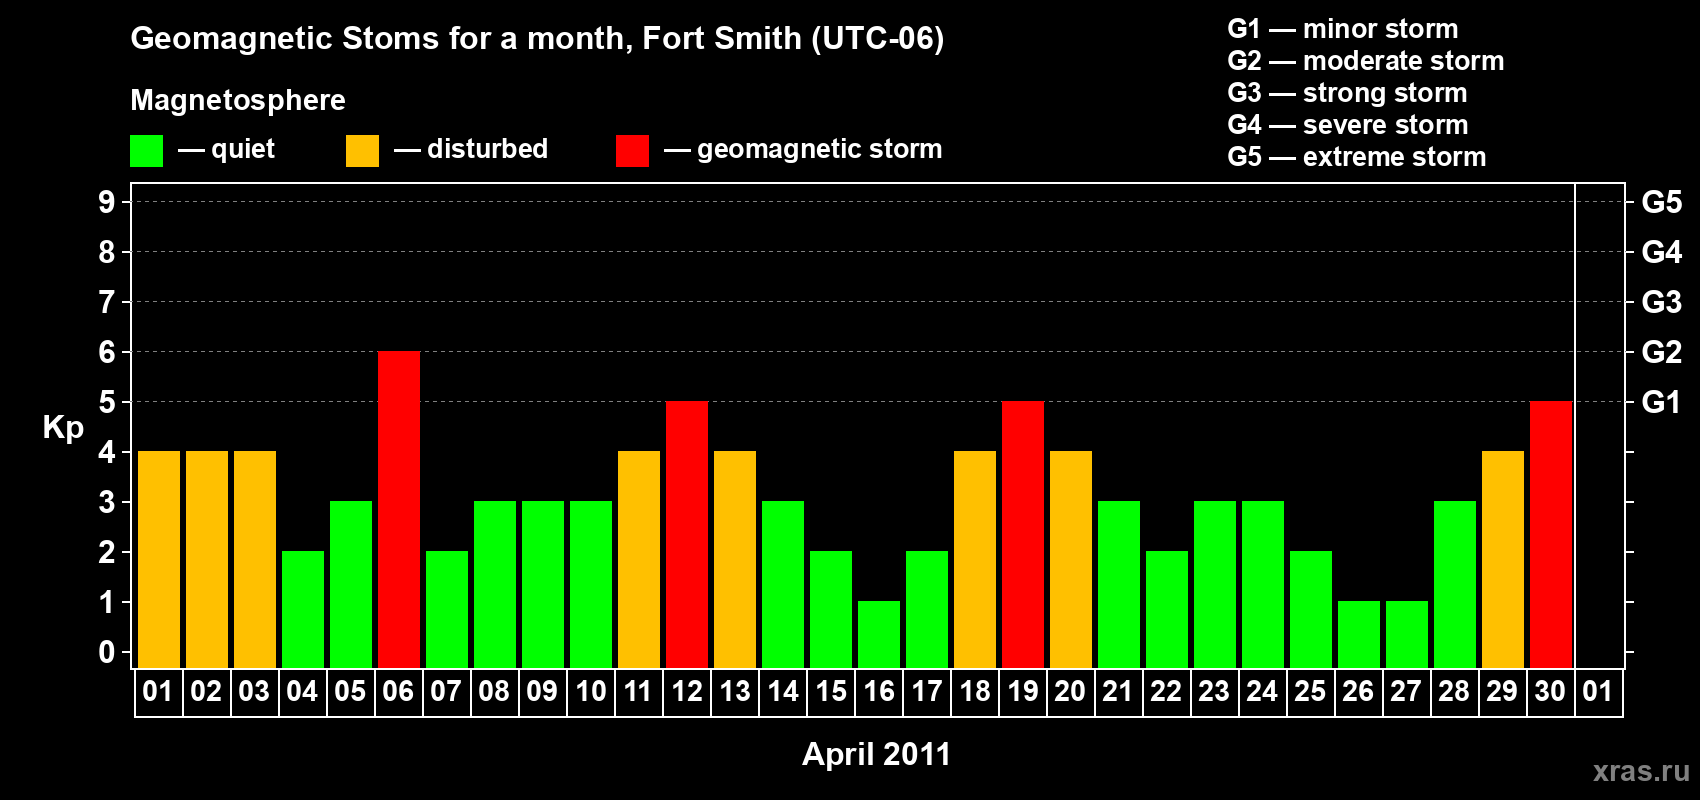1700x800 pixels.
Task: Click the red bar for April 19
Action: point(1023,535)
